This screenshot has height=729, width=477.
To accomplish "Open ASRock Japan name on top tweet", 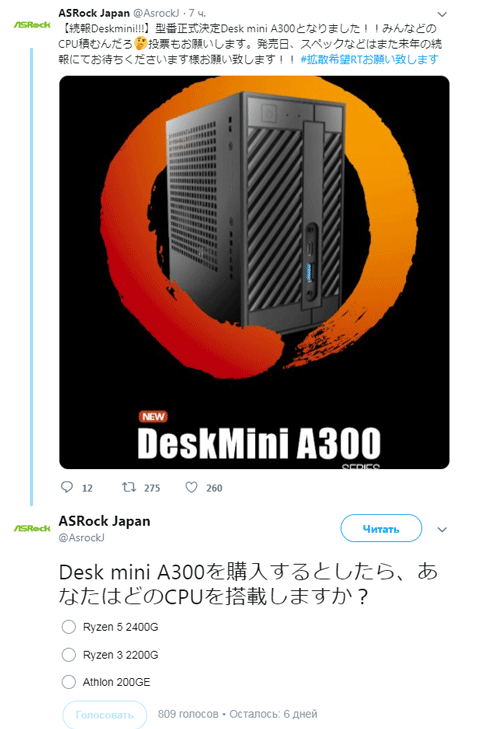I will (94, 13).
